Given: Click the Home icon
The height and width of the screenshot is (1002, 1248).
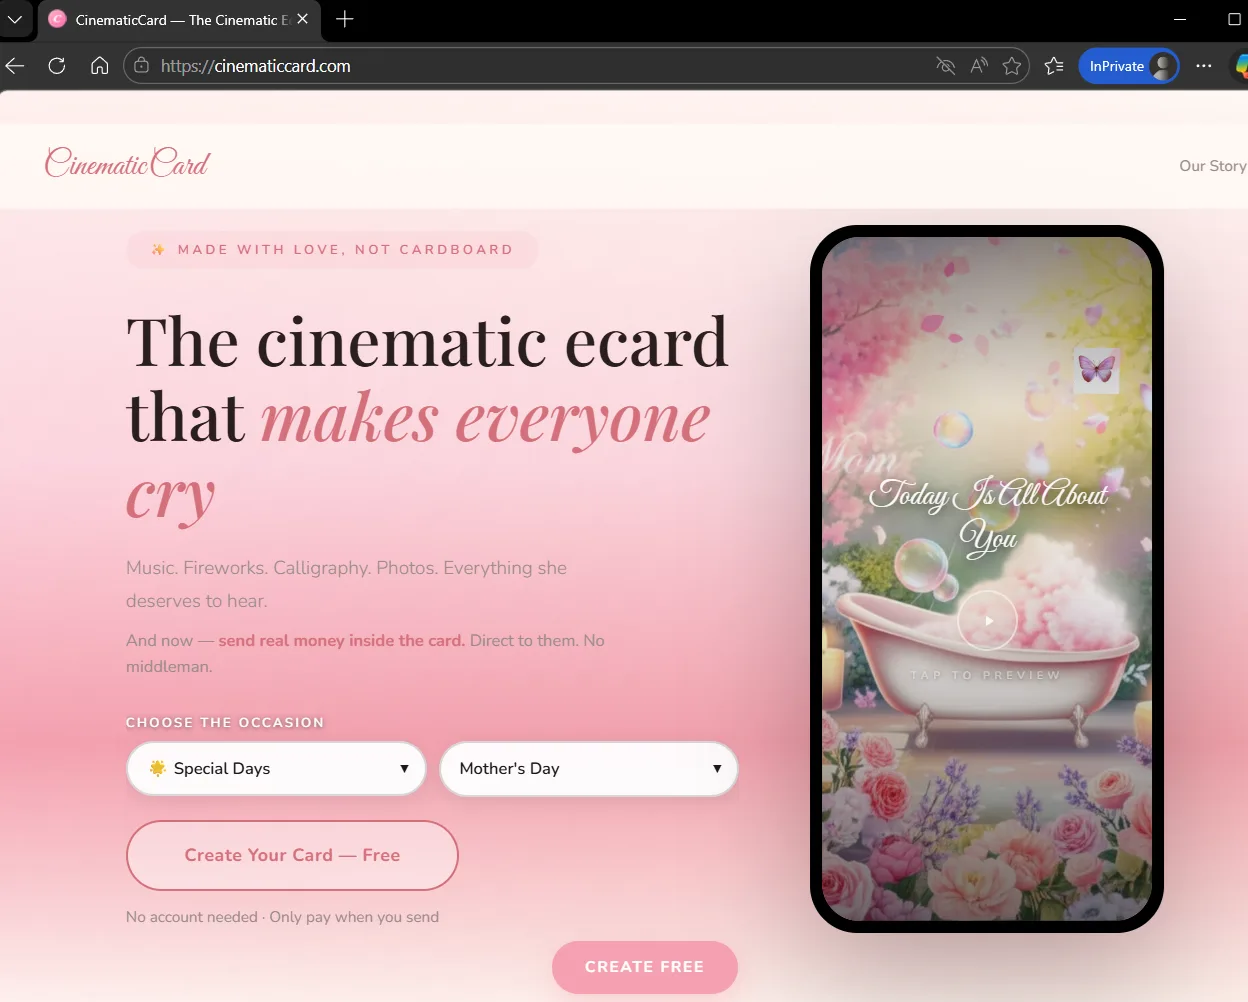Looking at the screenshot, I should click(x=99, y=65).
